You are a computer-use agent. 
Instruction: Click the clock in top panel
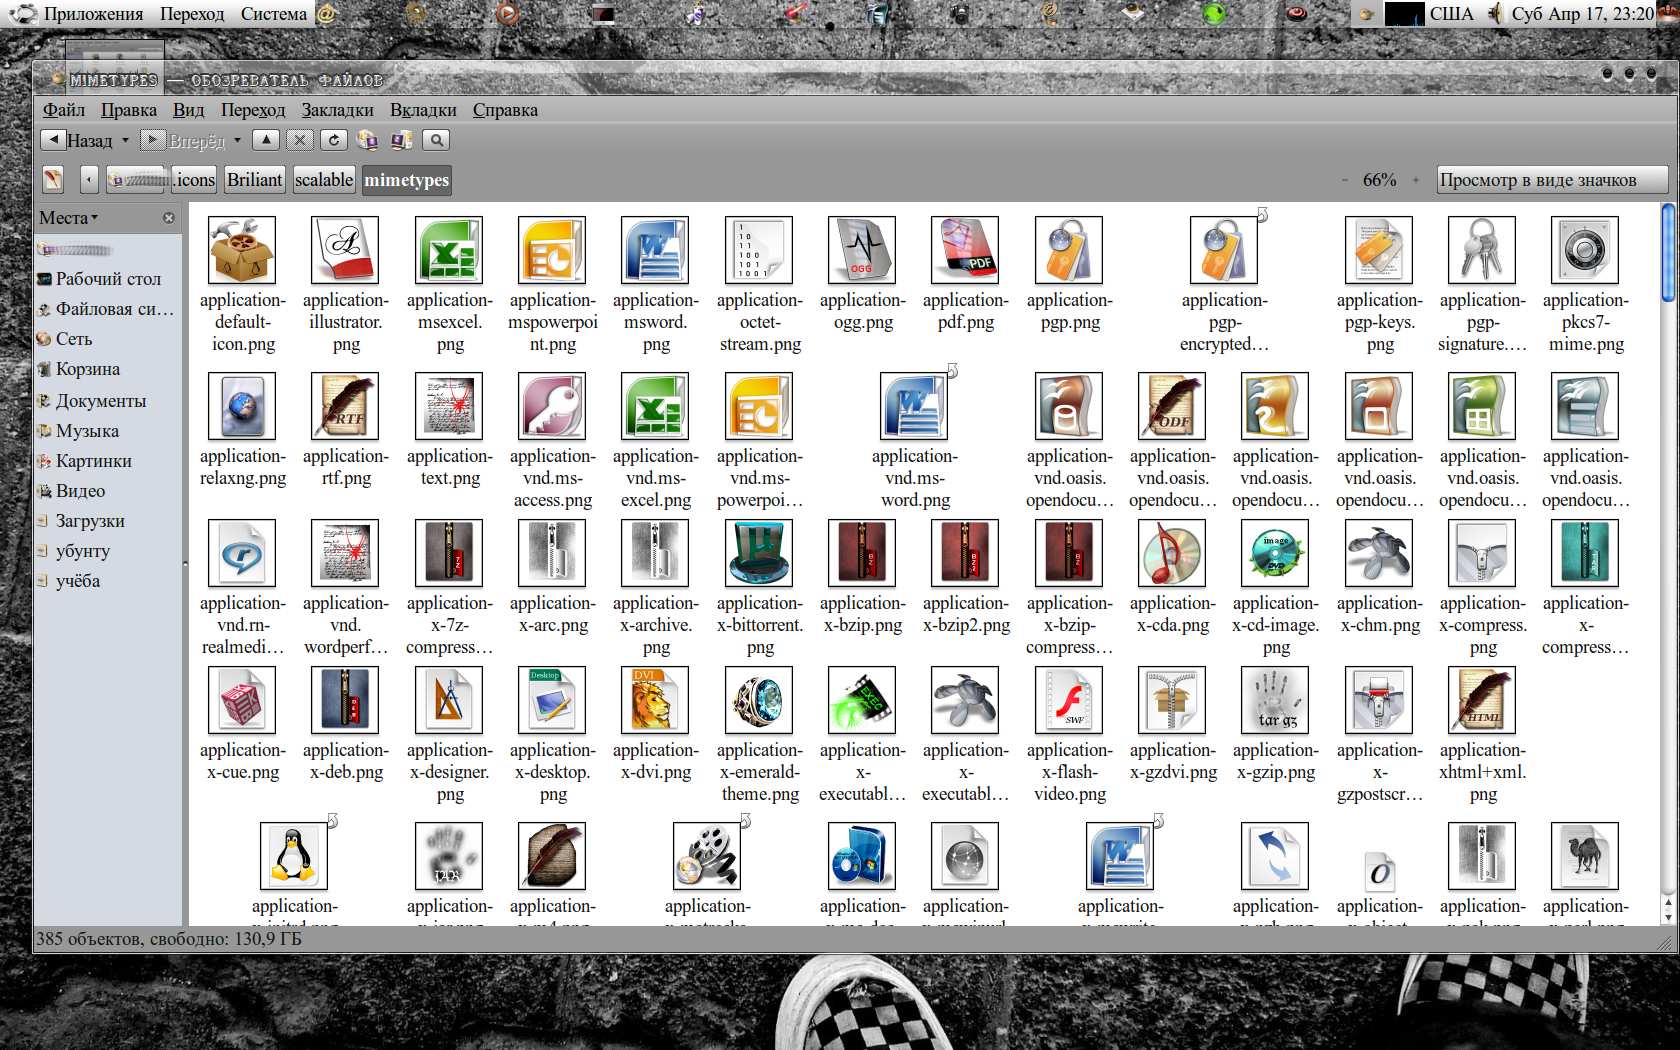click(x=1583, y=14)
